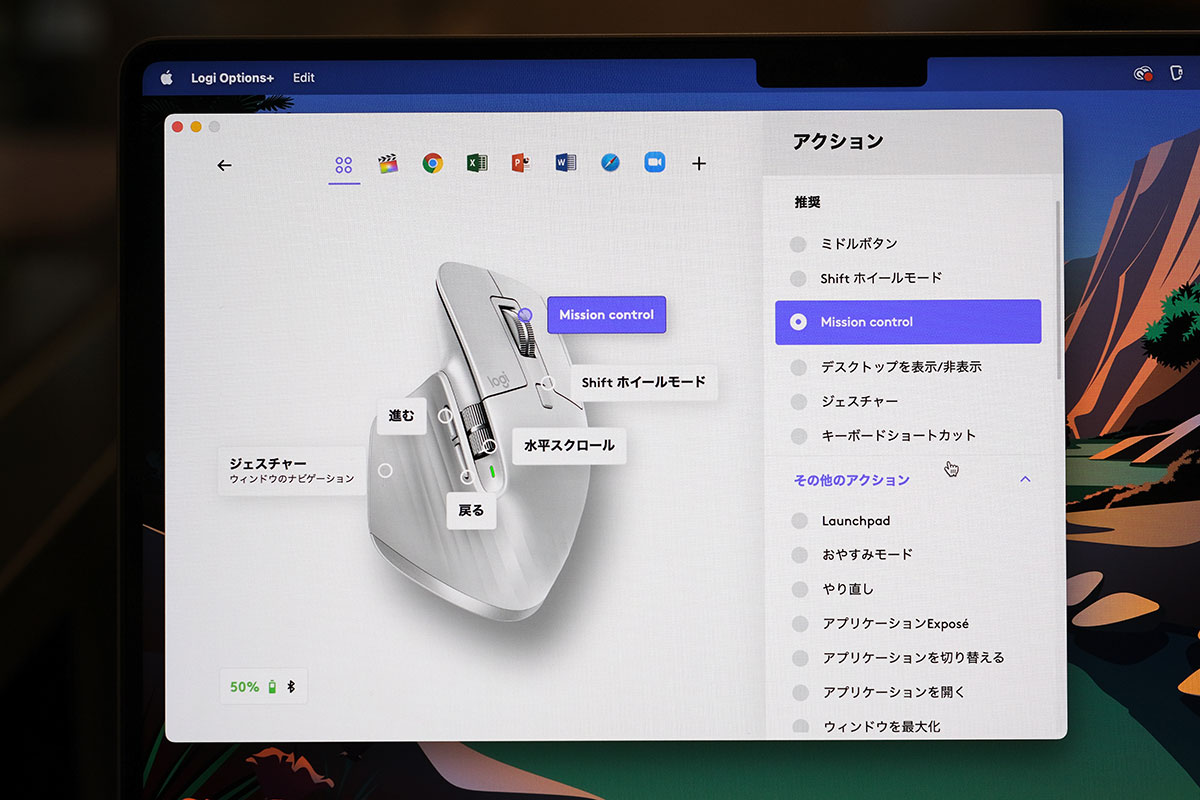This screenshot has height=800, width=1200.
Task: Open the Edit menu
Action: [304, 78]
